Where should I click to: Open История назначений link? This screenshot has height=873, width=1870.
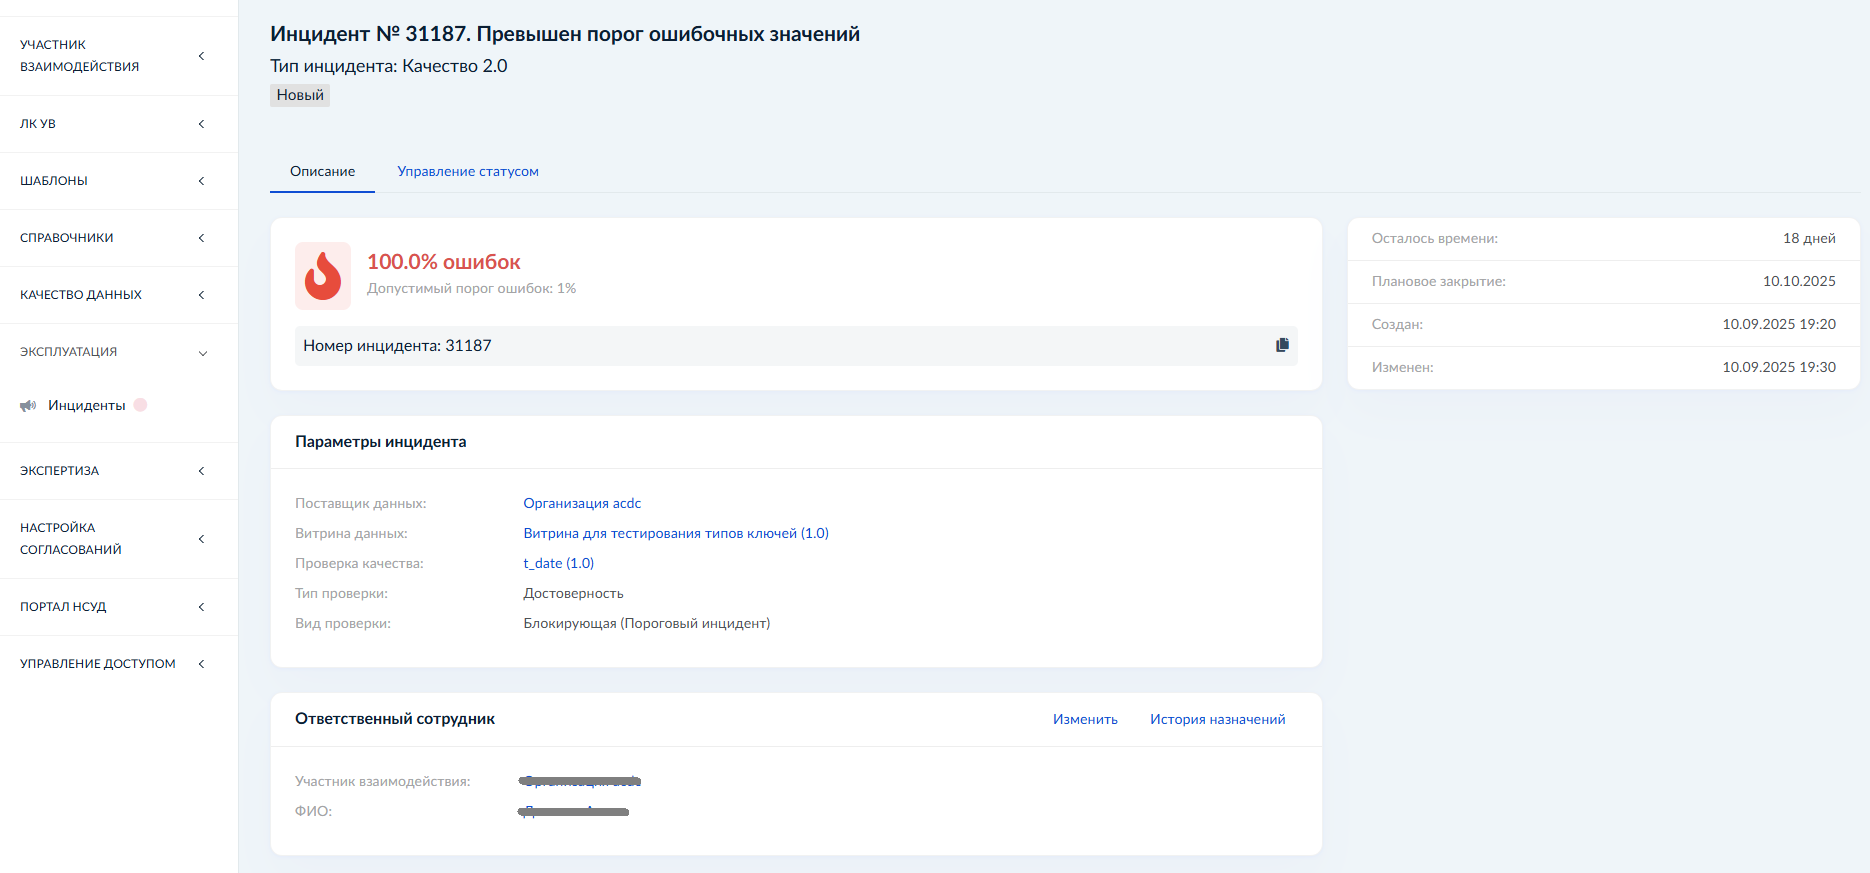[1217, 719]
